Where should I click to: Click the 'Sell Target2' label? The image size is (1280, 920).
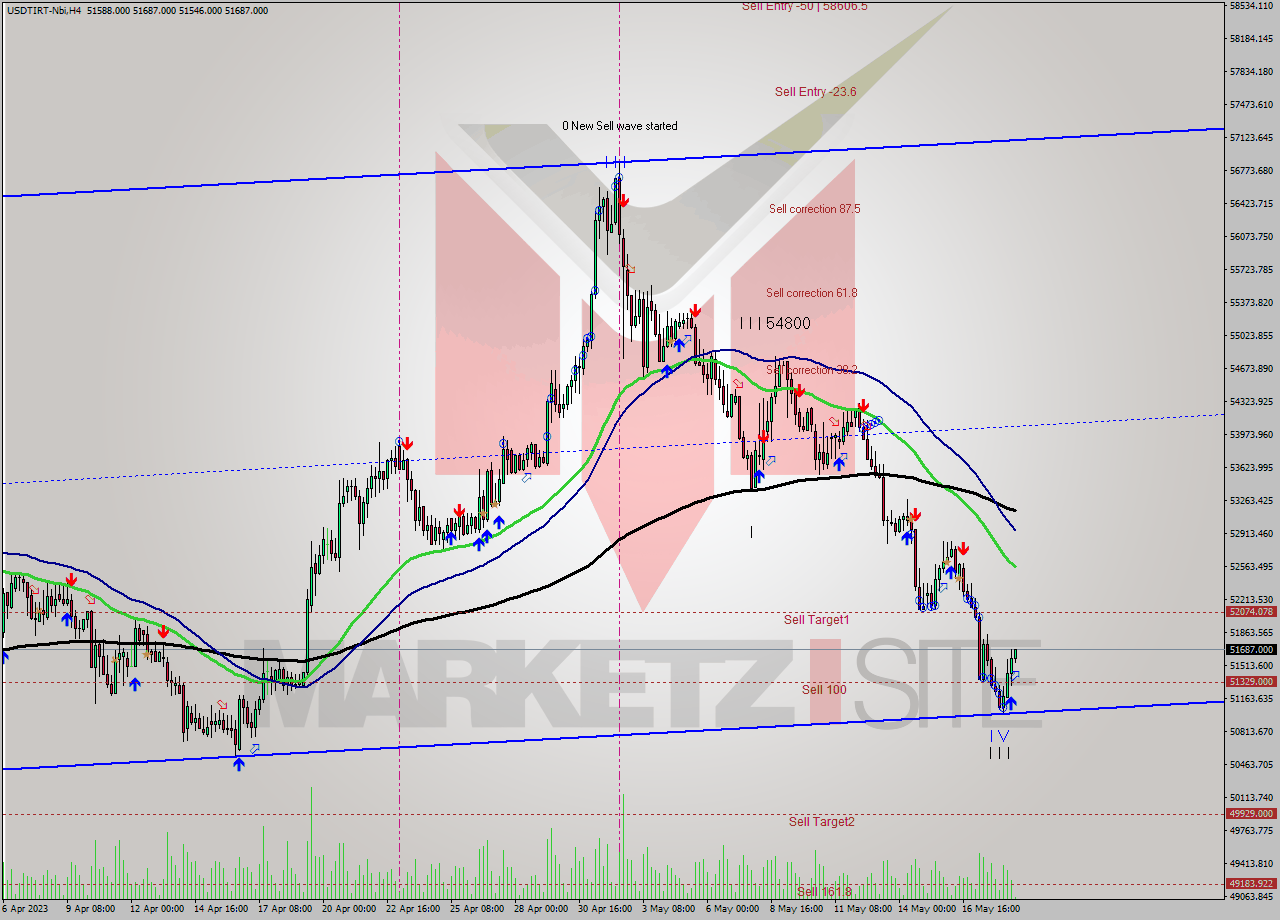pos(821,822)
